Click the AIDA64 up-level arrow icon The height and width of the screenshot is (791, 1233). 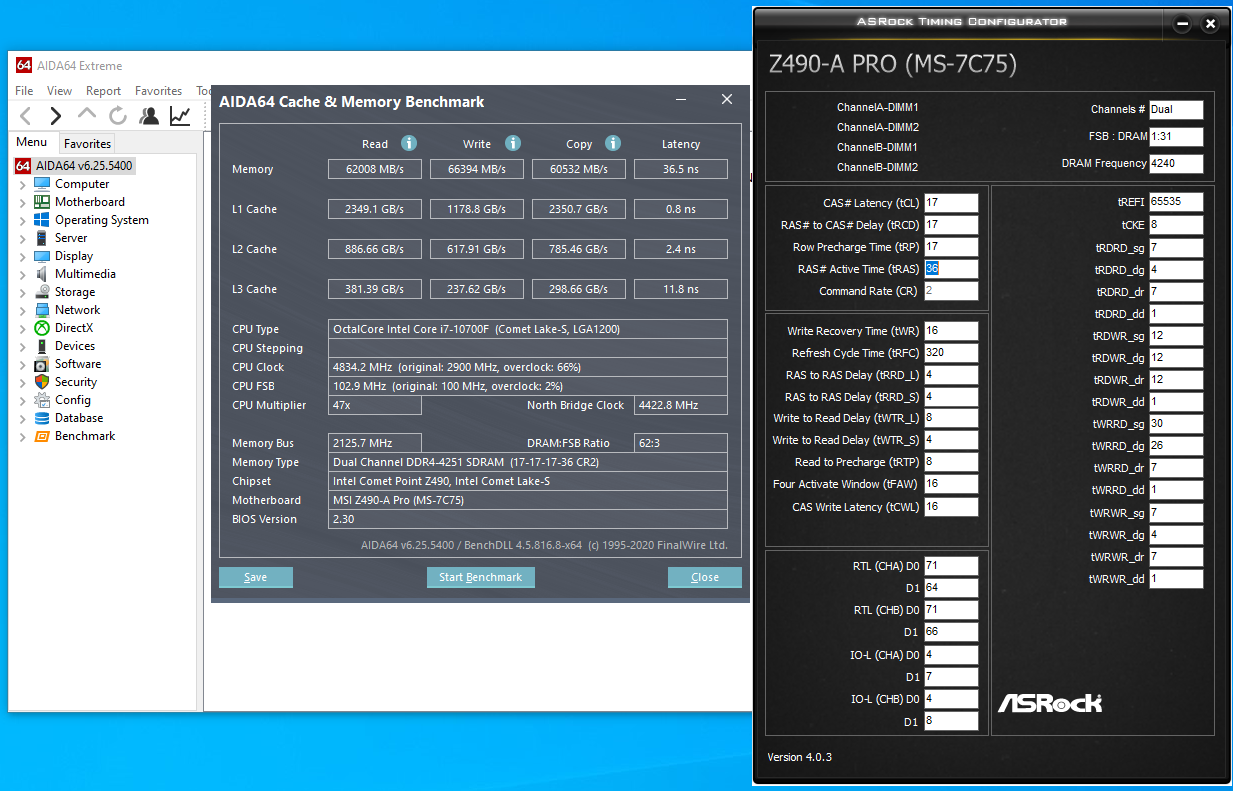tap(88, 114)
